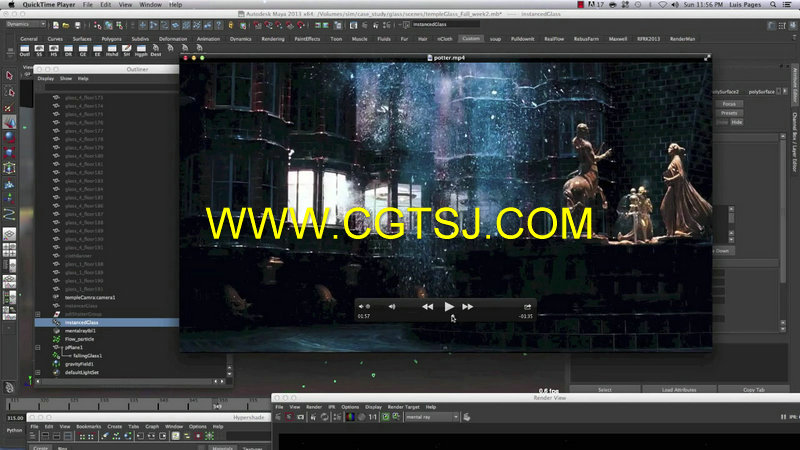Select the Paint Selection tool in toolbox

(9, 107)
